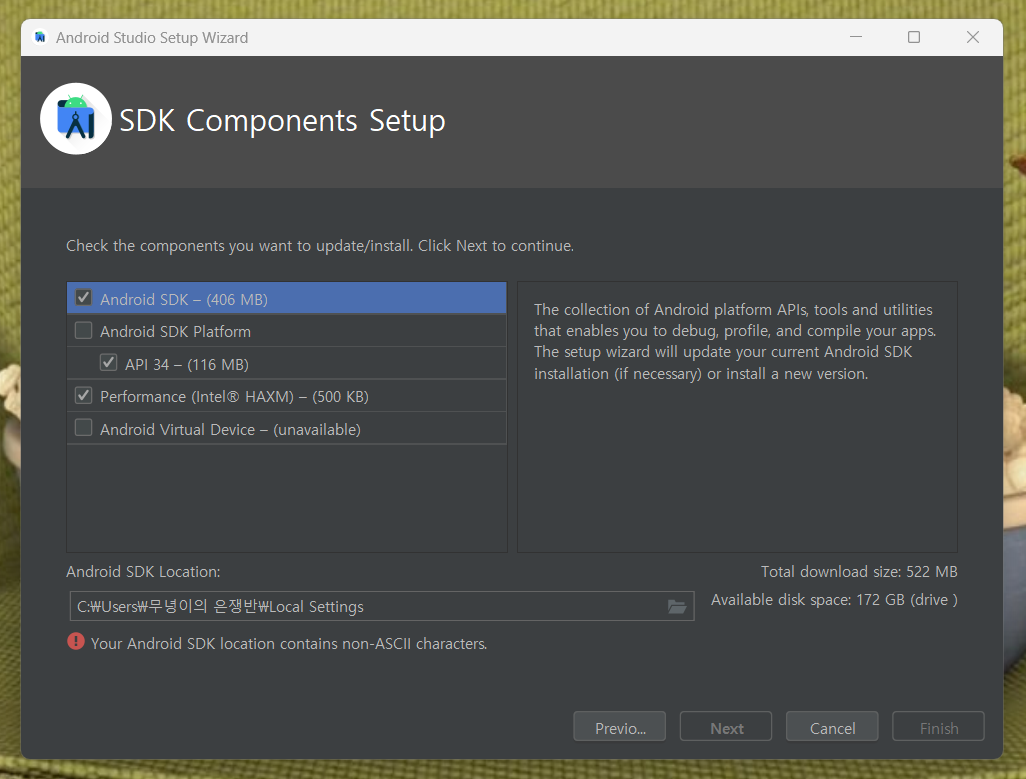Click the Total download size: 522 MB text
The image size is (1026, 779).
click(x=859, y=572)
